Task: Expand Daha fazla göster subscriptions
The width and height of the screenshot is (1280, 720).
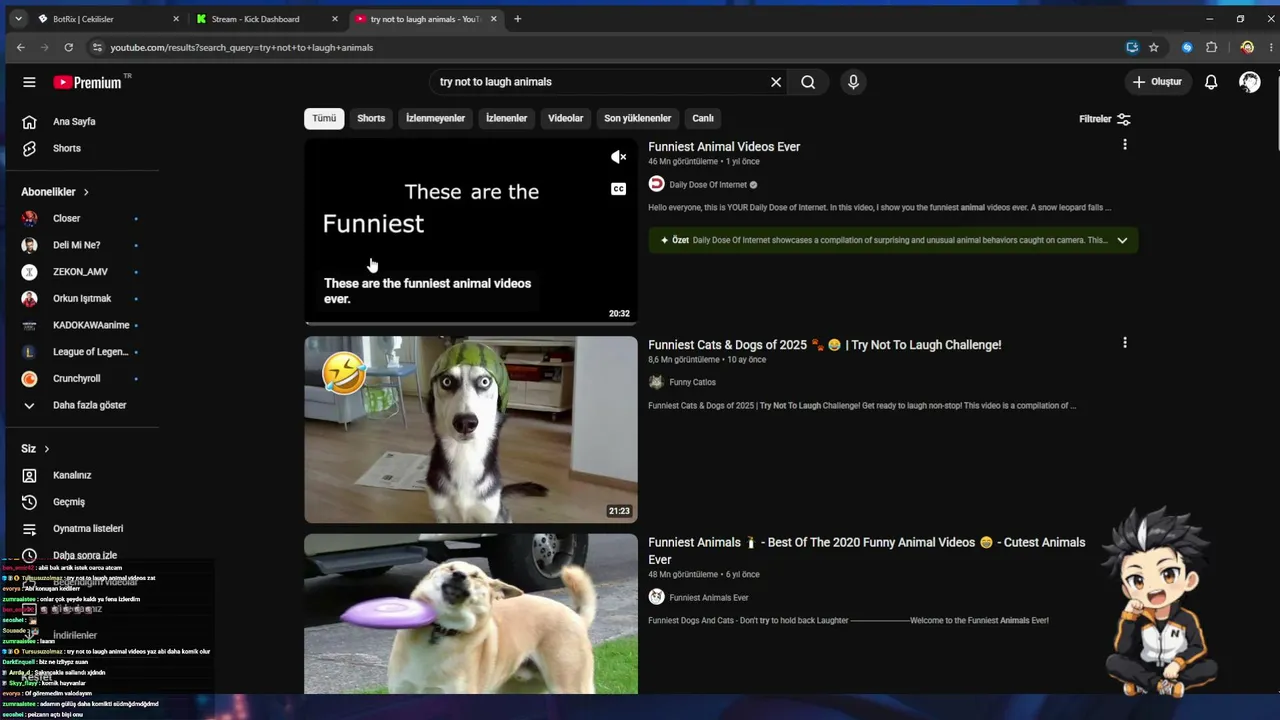Action: tap(90, 405)
